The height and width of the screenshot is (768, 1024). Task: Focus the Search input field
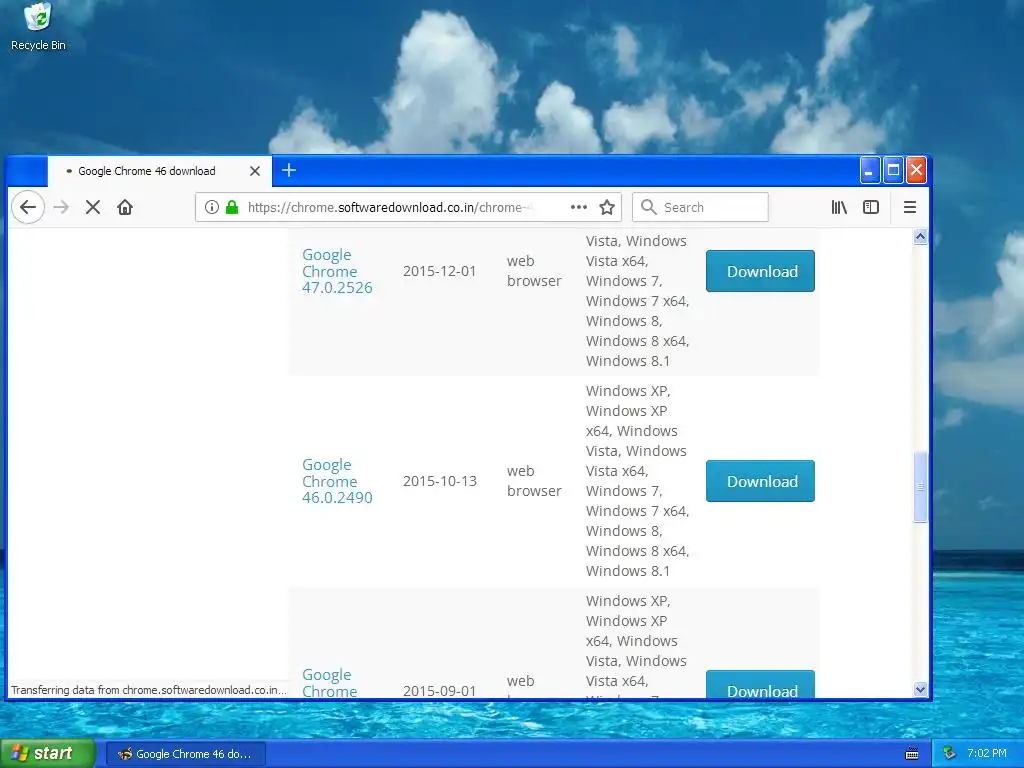tap(700, 207)
